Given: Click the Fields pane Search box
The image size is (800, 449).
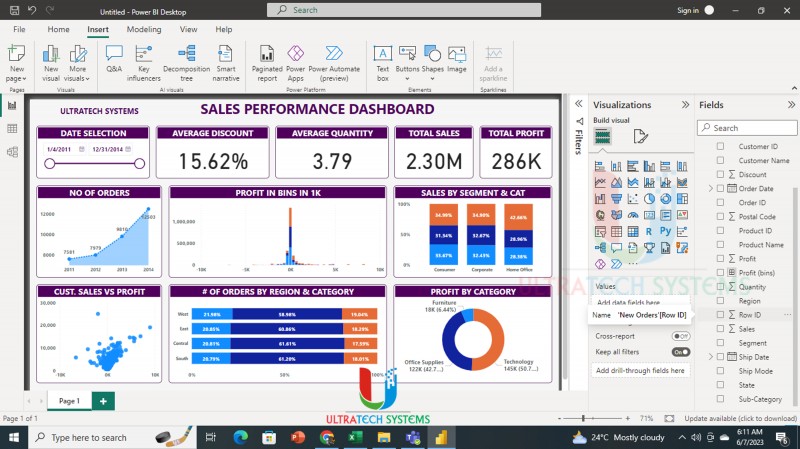Looking at the screenshot, I should [747, 128].
